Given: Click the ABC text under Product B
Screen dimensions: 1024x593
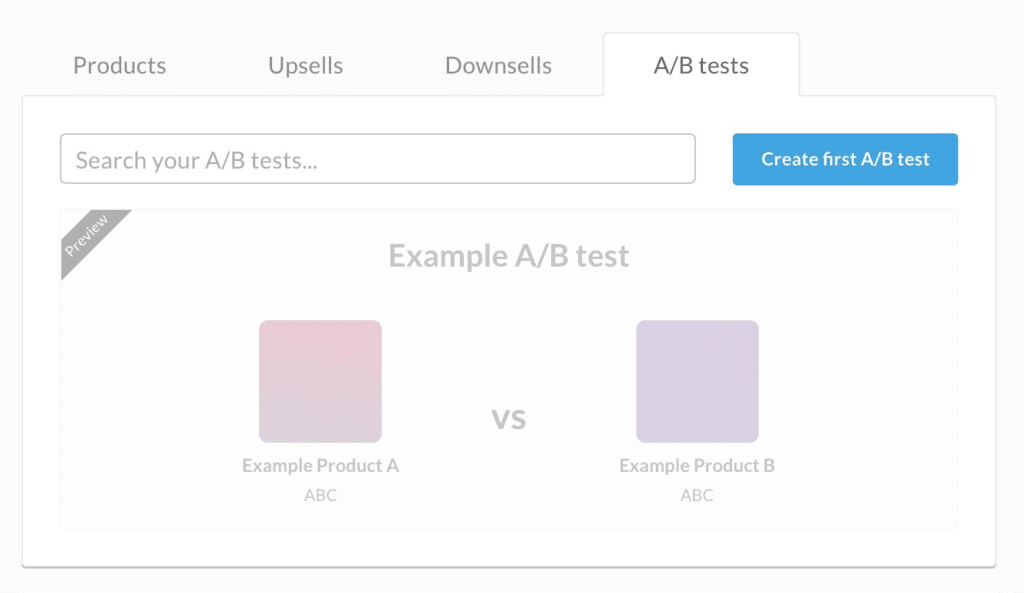Looking at the screenshot, I should click(x=697, y=495).
